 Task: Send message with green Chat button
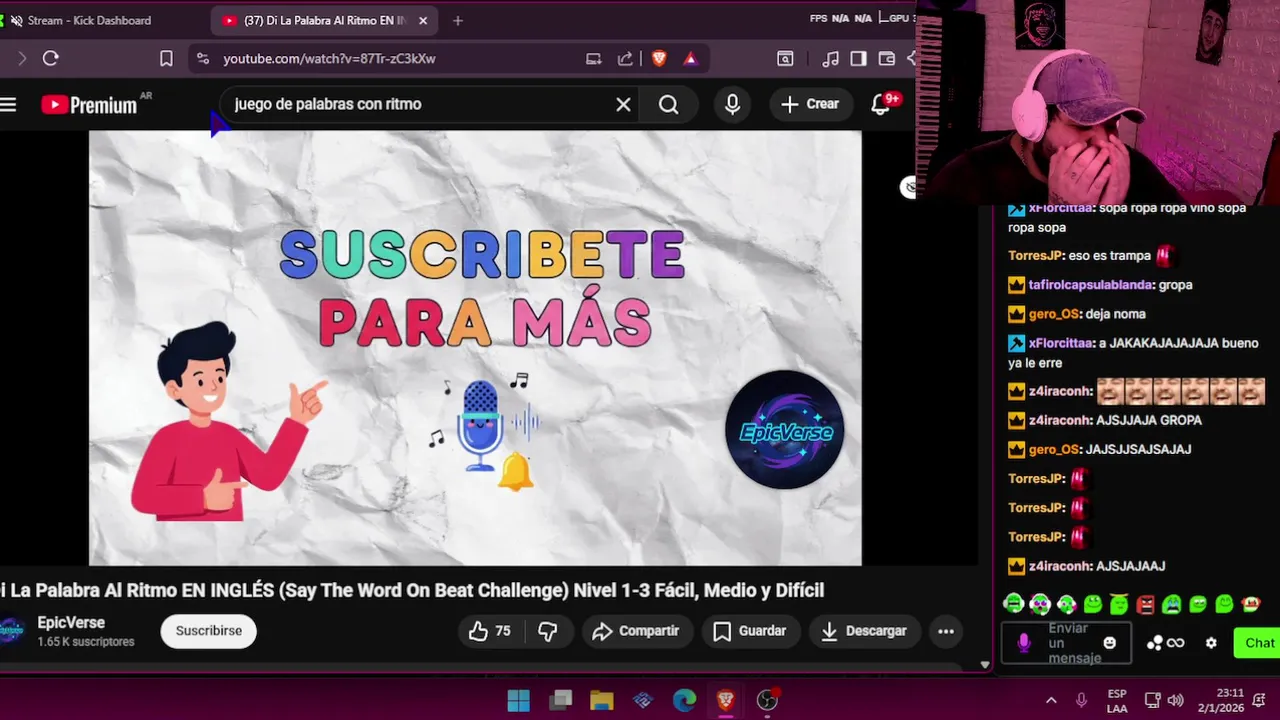(1258, 643)
